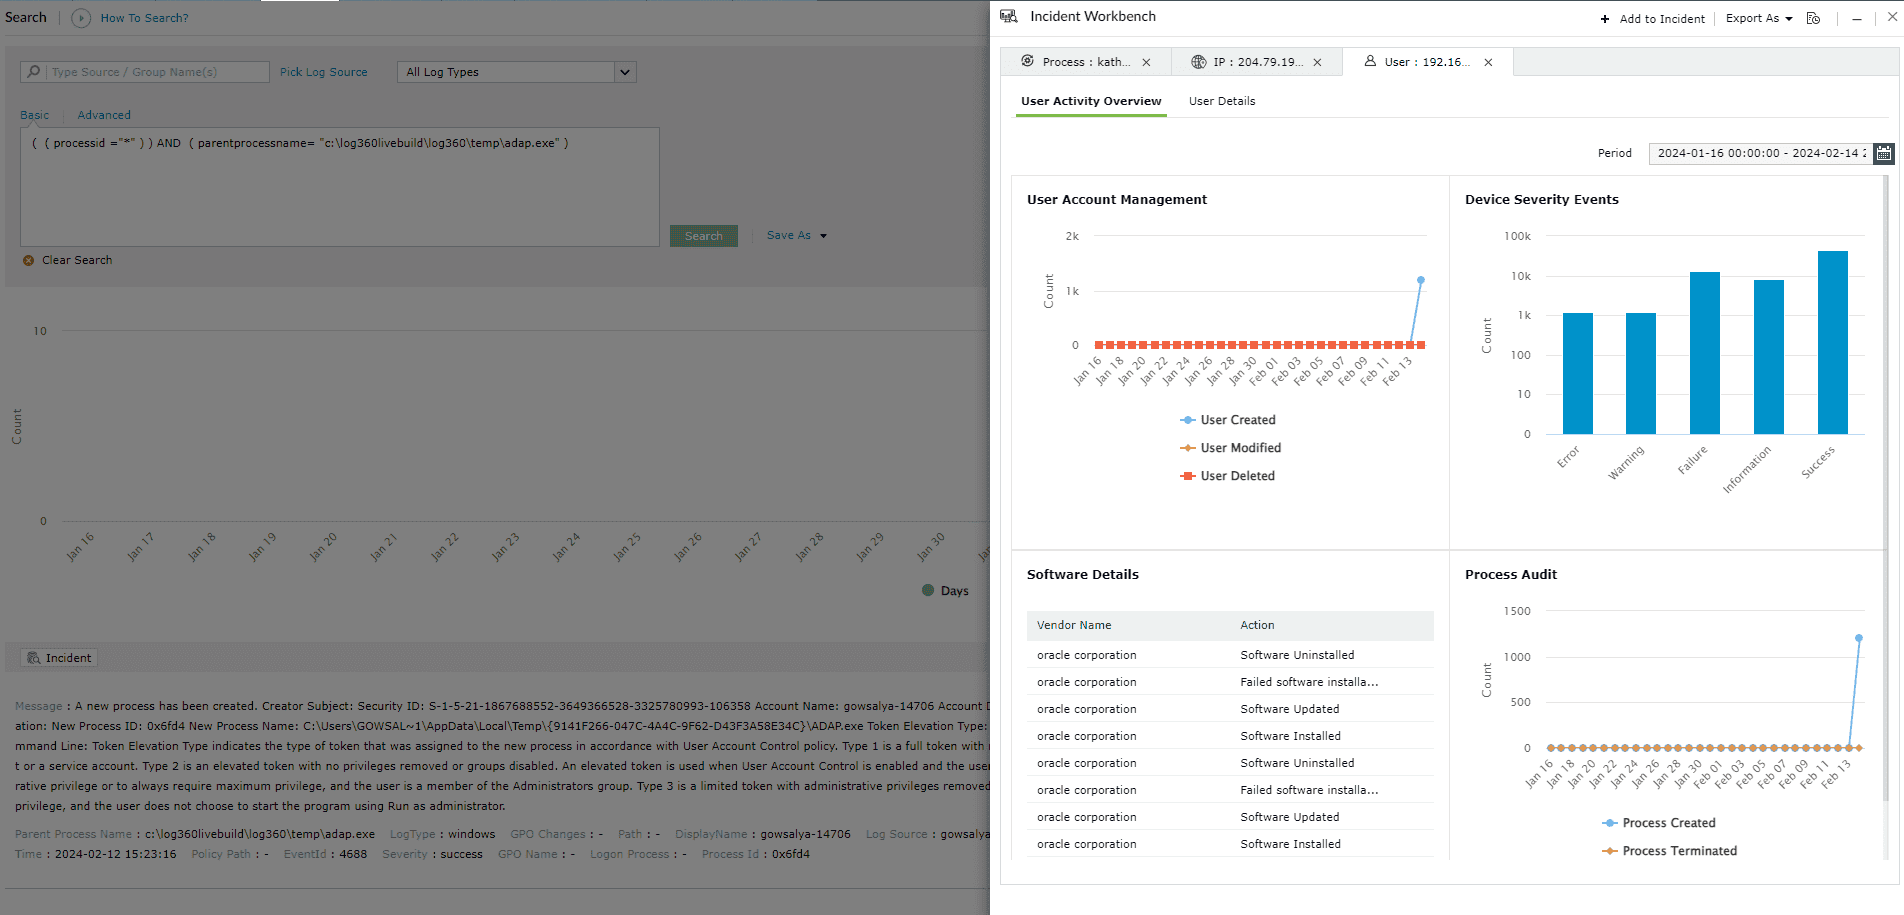Screen dimensions: 1904x915
Task: Close the Process : kath... tab
Action: pyautogui.click(x=1146, y=62)
